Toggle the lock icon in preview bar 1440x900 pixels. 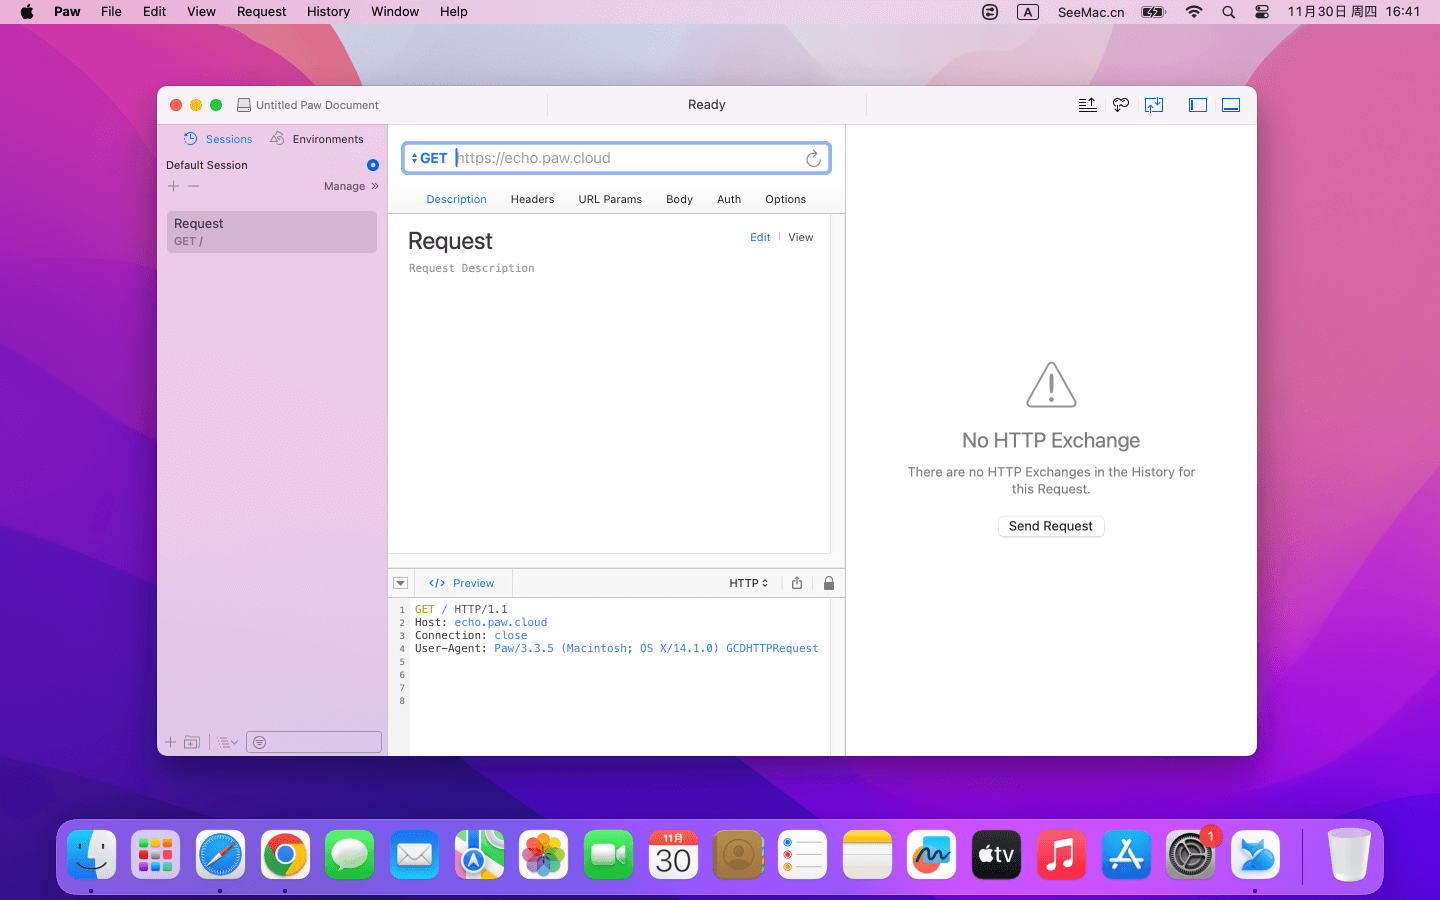829,583
